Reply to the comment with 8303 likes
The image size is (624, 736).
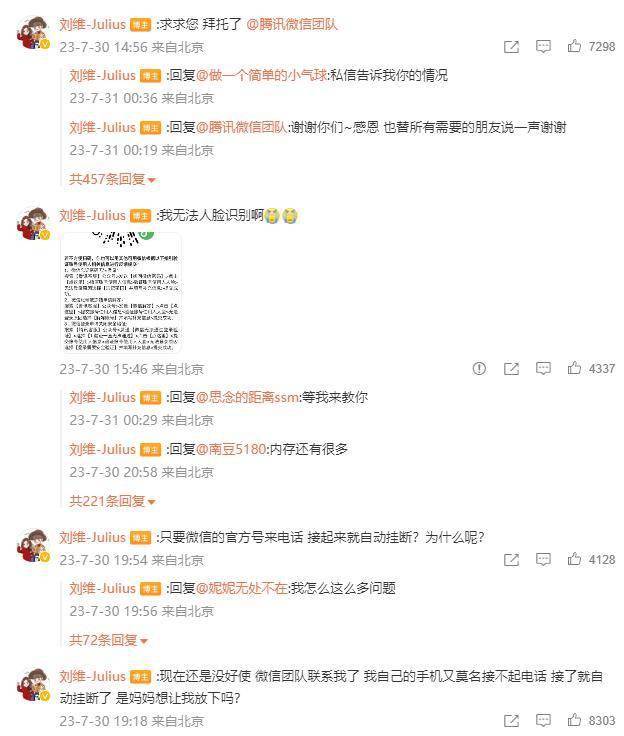coord(543,720)
